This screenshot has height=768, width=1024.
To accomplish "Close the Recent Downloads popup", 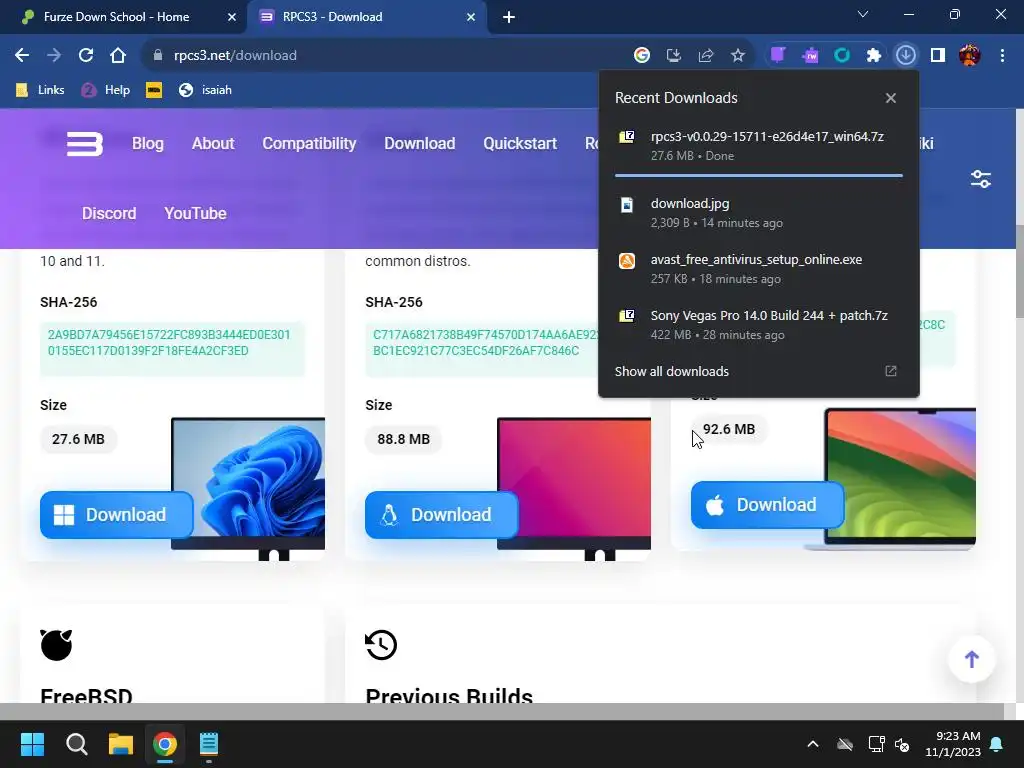I will click(891, 98).
